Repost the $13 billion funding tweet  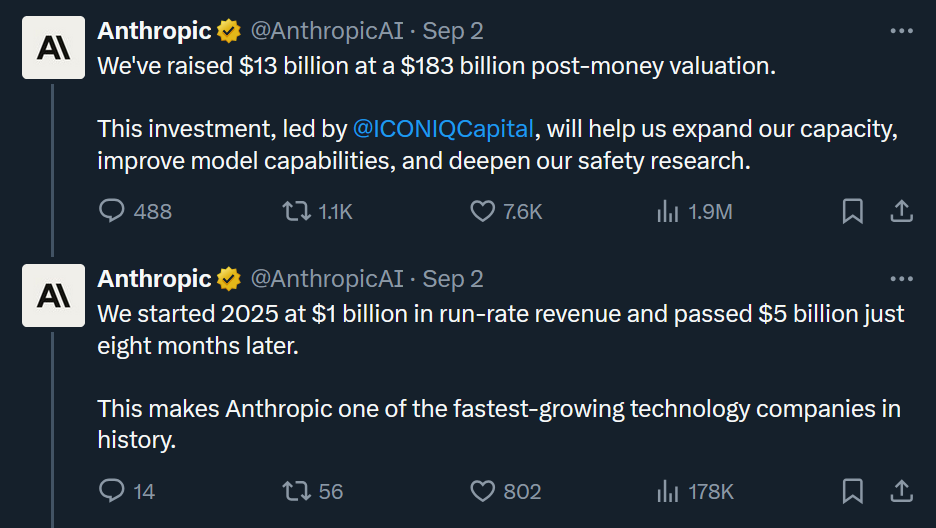(295, 211)
